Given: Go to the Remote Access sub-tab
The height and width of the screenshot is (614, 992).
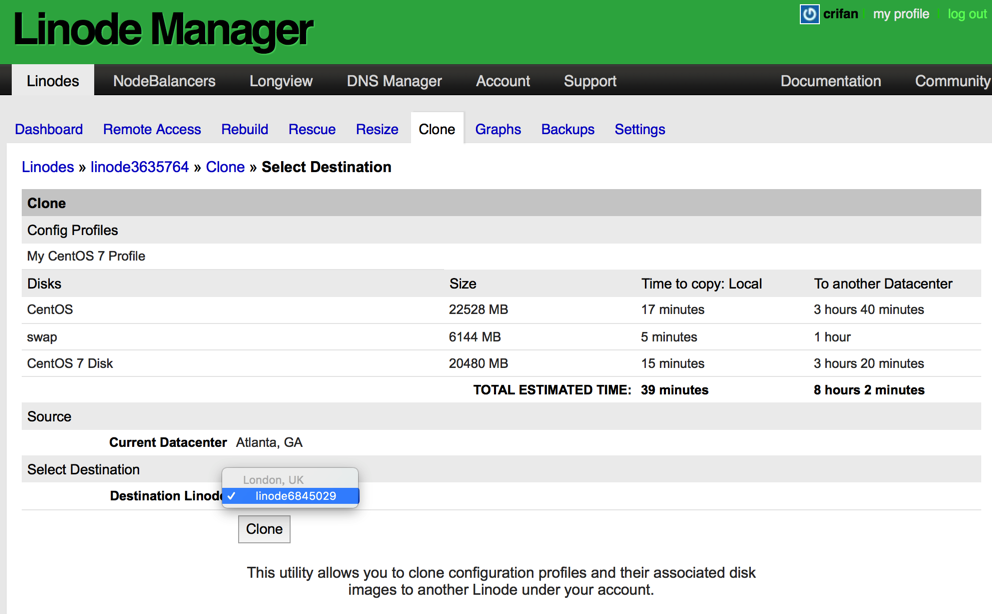Looking at the screenshot, I should point(152,129).
